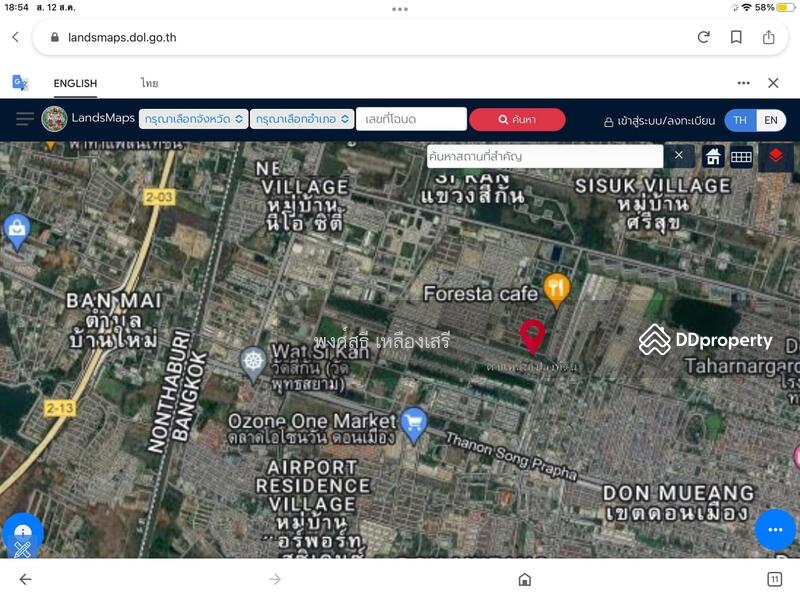Clear the important places search box
The width and height of the screenshot is (800, 600).
click(x=679, y=155)
